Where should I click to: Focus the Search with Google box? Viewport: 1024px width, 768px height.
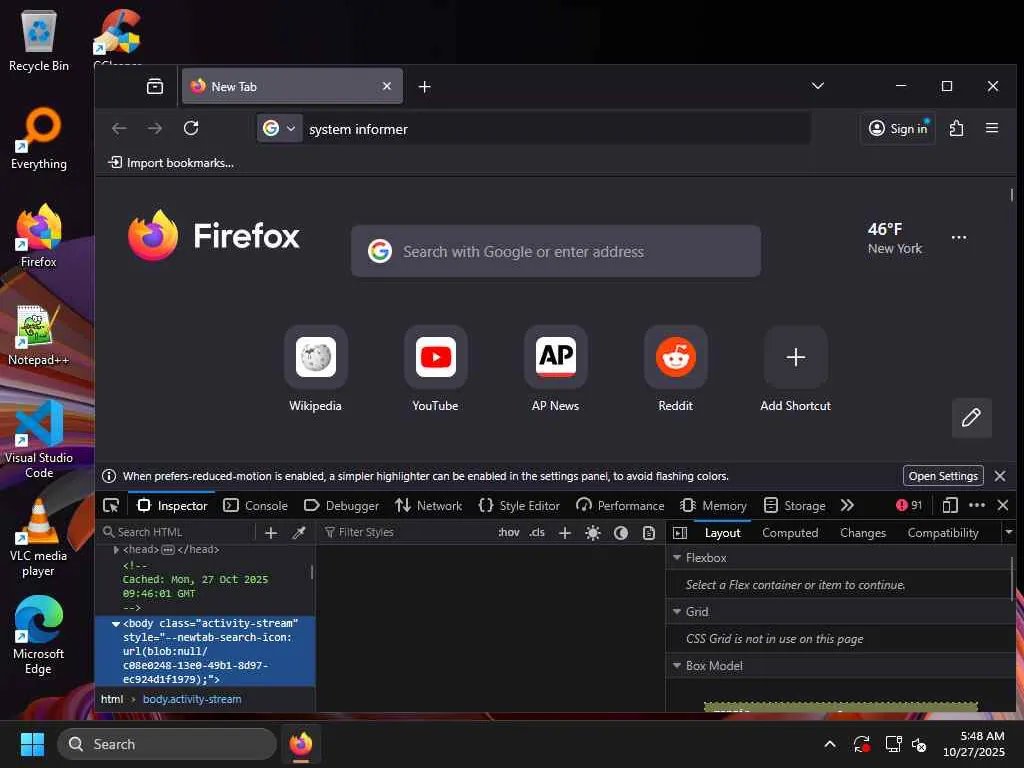[556, 251]
